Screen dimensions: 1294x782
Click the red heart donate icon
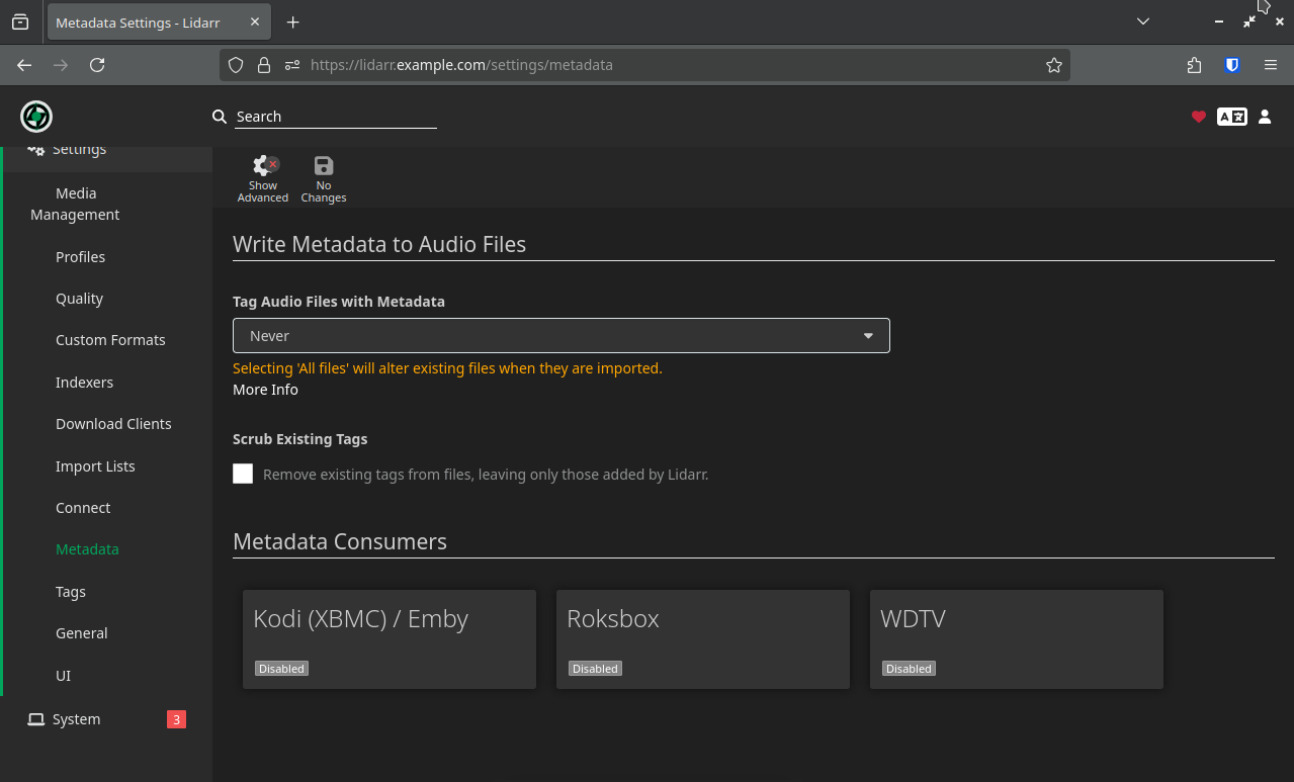[x=1198, y=117]
